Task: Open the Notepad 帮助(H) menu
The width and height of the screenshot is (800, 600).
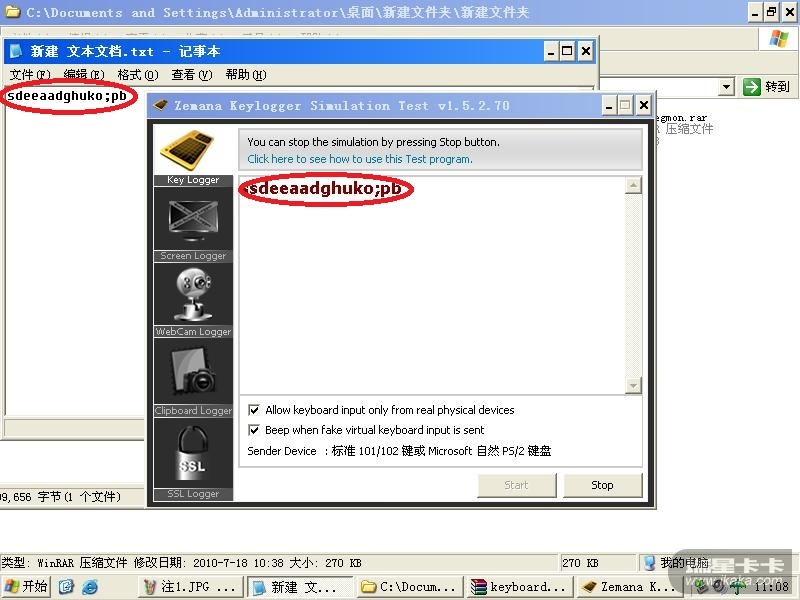Action: click(x=246, y=75)
